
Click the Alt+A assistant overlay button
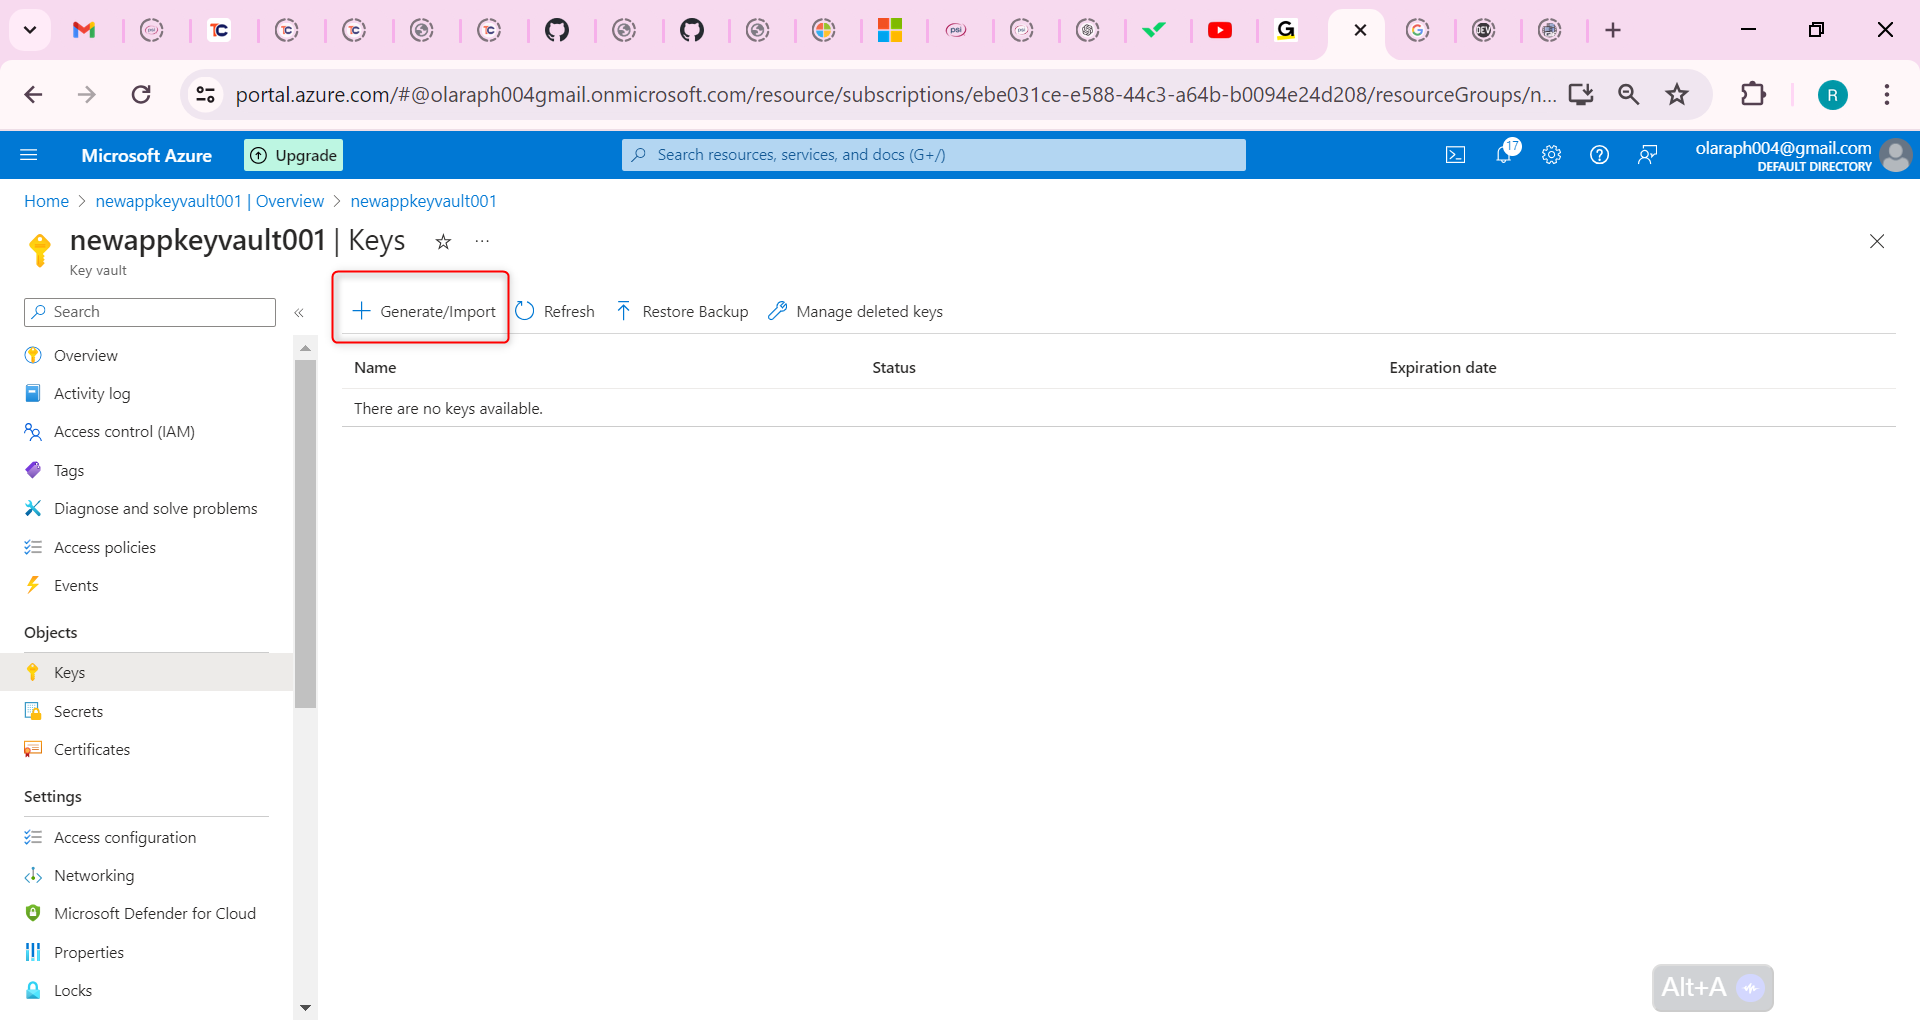(x=1713, y=988)
